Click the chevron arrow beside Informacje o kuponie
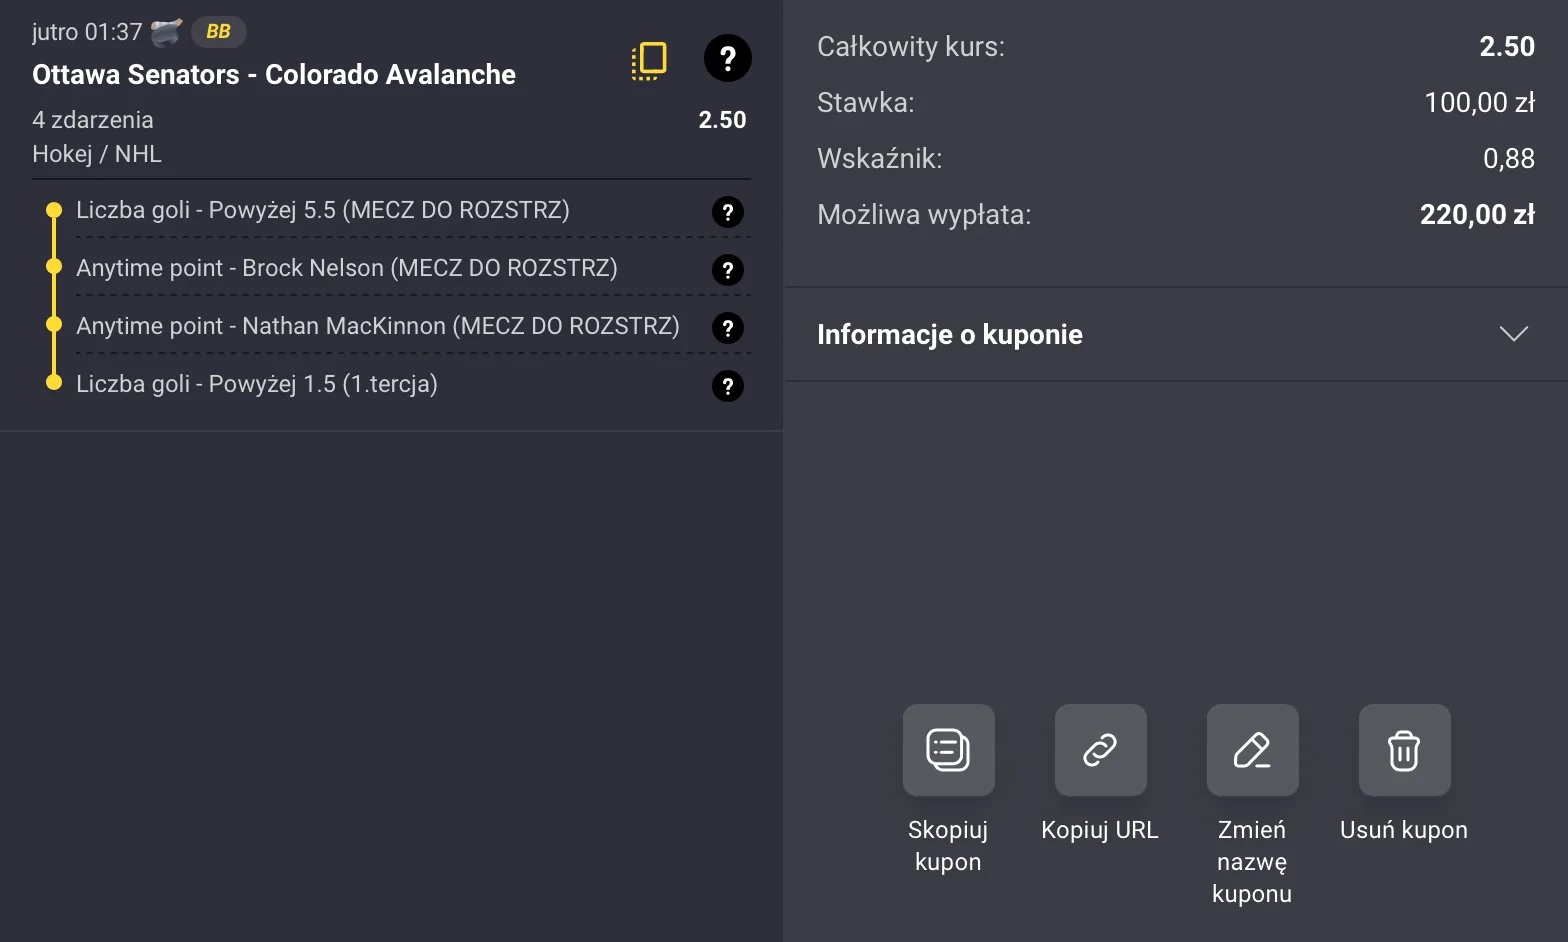The image size is (1568, 942). point(1513,334)
